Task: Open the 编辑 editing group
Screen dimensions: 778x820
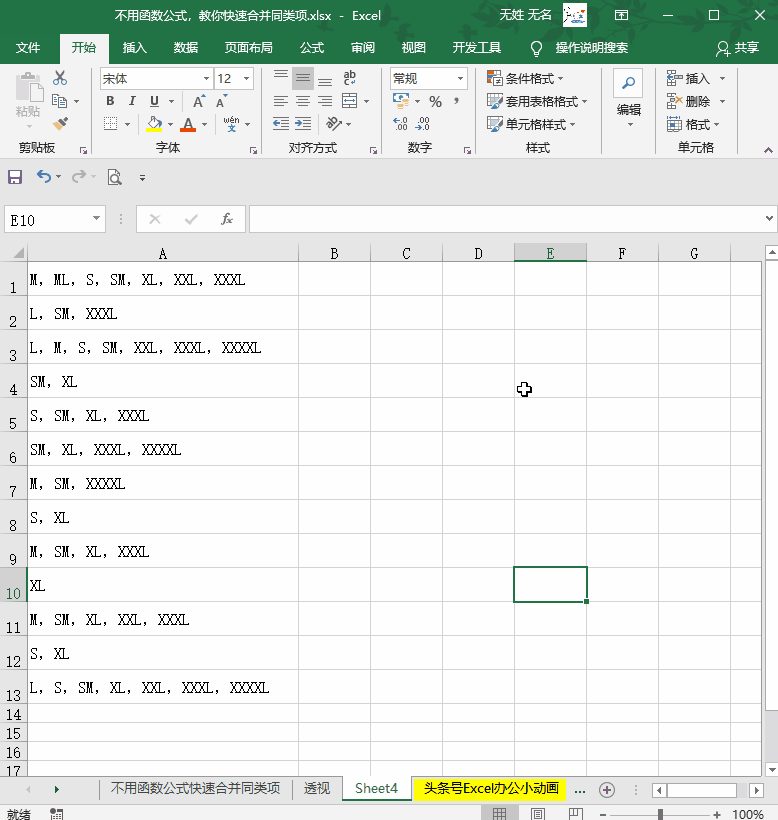Action: pos(628,100)
